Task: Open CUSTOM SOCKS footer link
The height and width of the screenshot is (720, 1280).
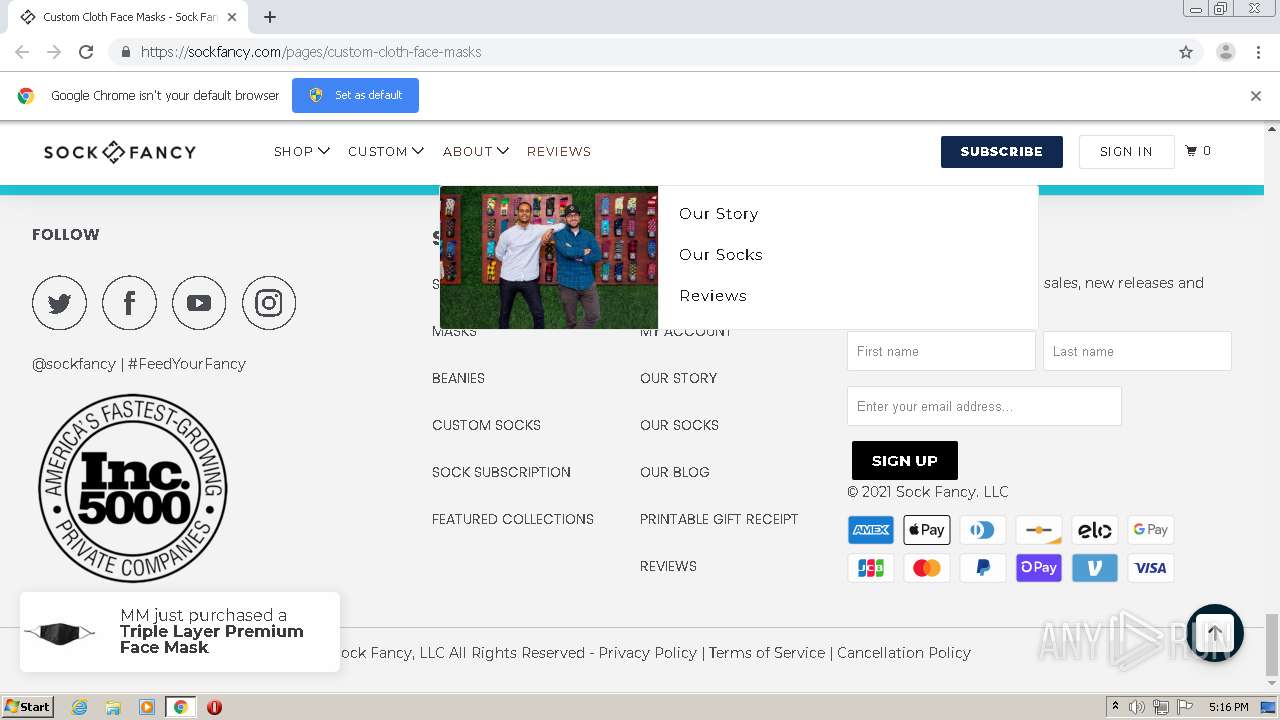Action: (x=486, y=425)
